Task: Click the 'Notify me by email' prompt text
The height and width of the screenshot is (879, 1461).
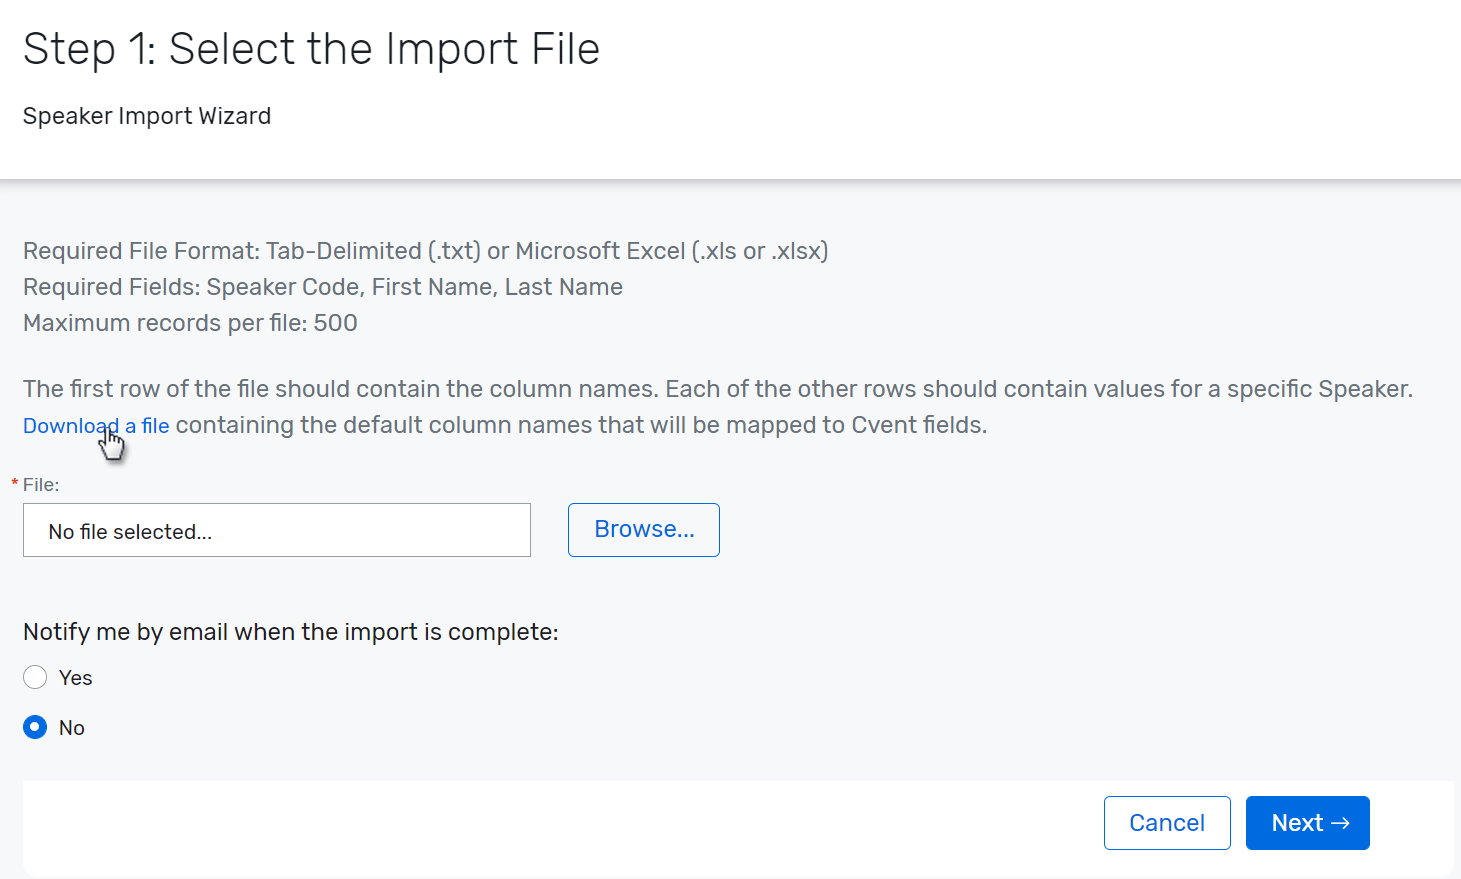Action: [x=290, y=632]
